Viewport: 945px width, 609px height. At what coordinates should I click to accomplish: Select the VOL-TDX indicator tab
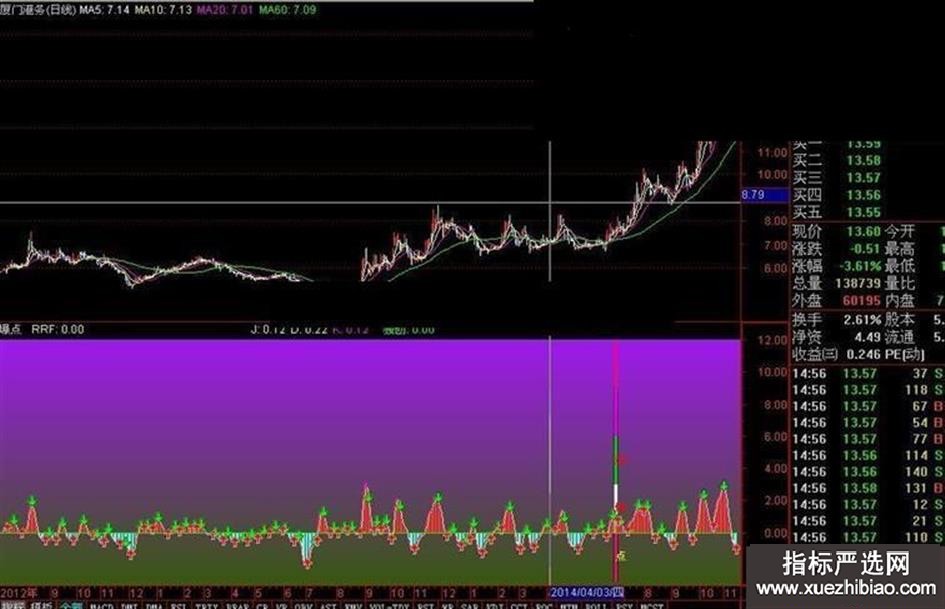click(x=389, y=605)
